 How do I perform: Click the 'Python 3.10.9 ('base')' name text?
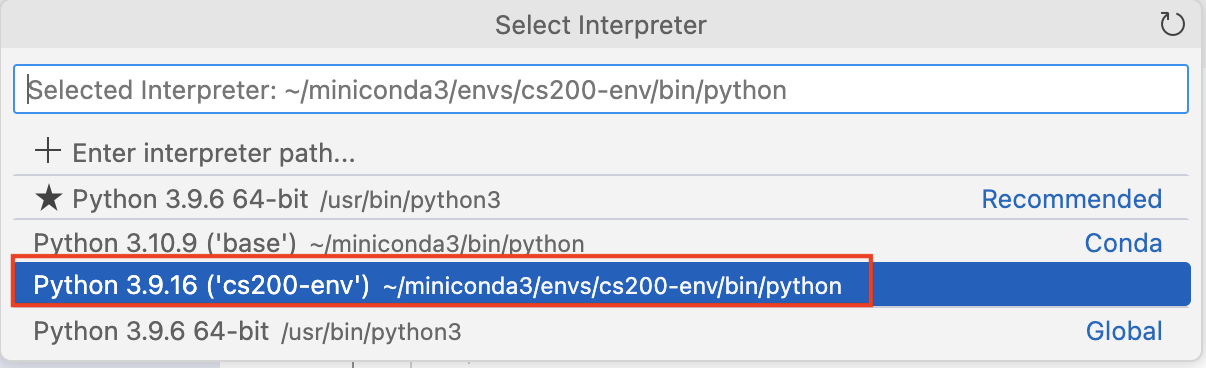[165, 243]
